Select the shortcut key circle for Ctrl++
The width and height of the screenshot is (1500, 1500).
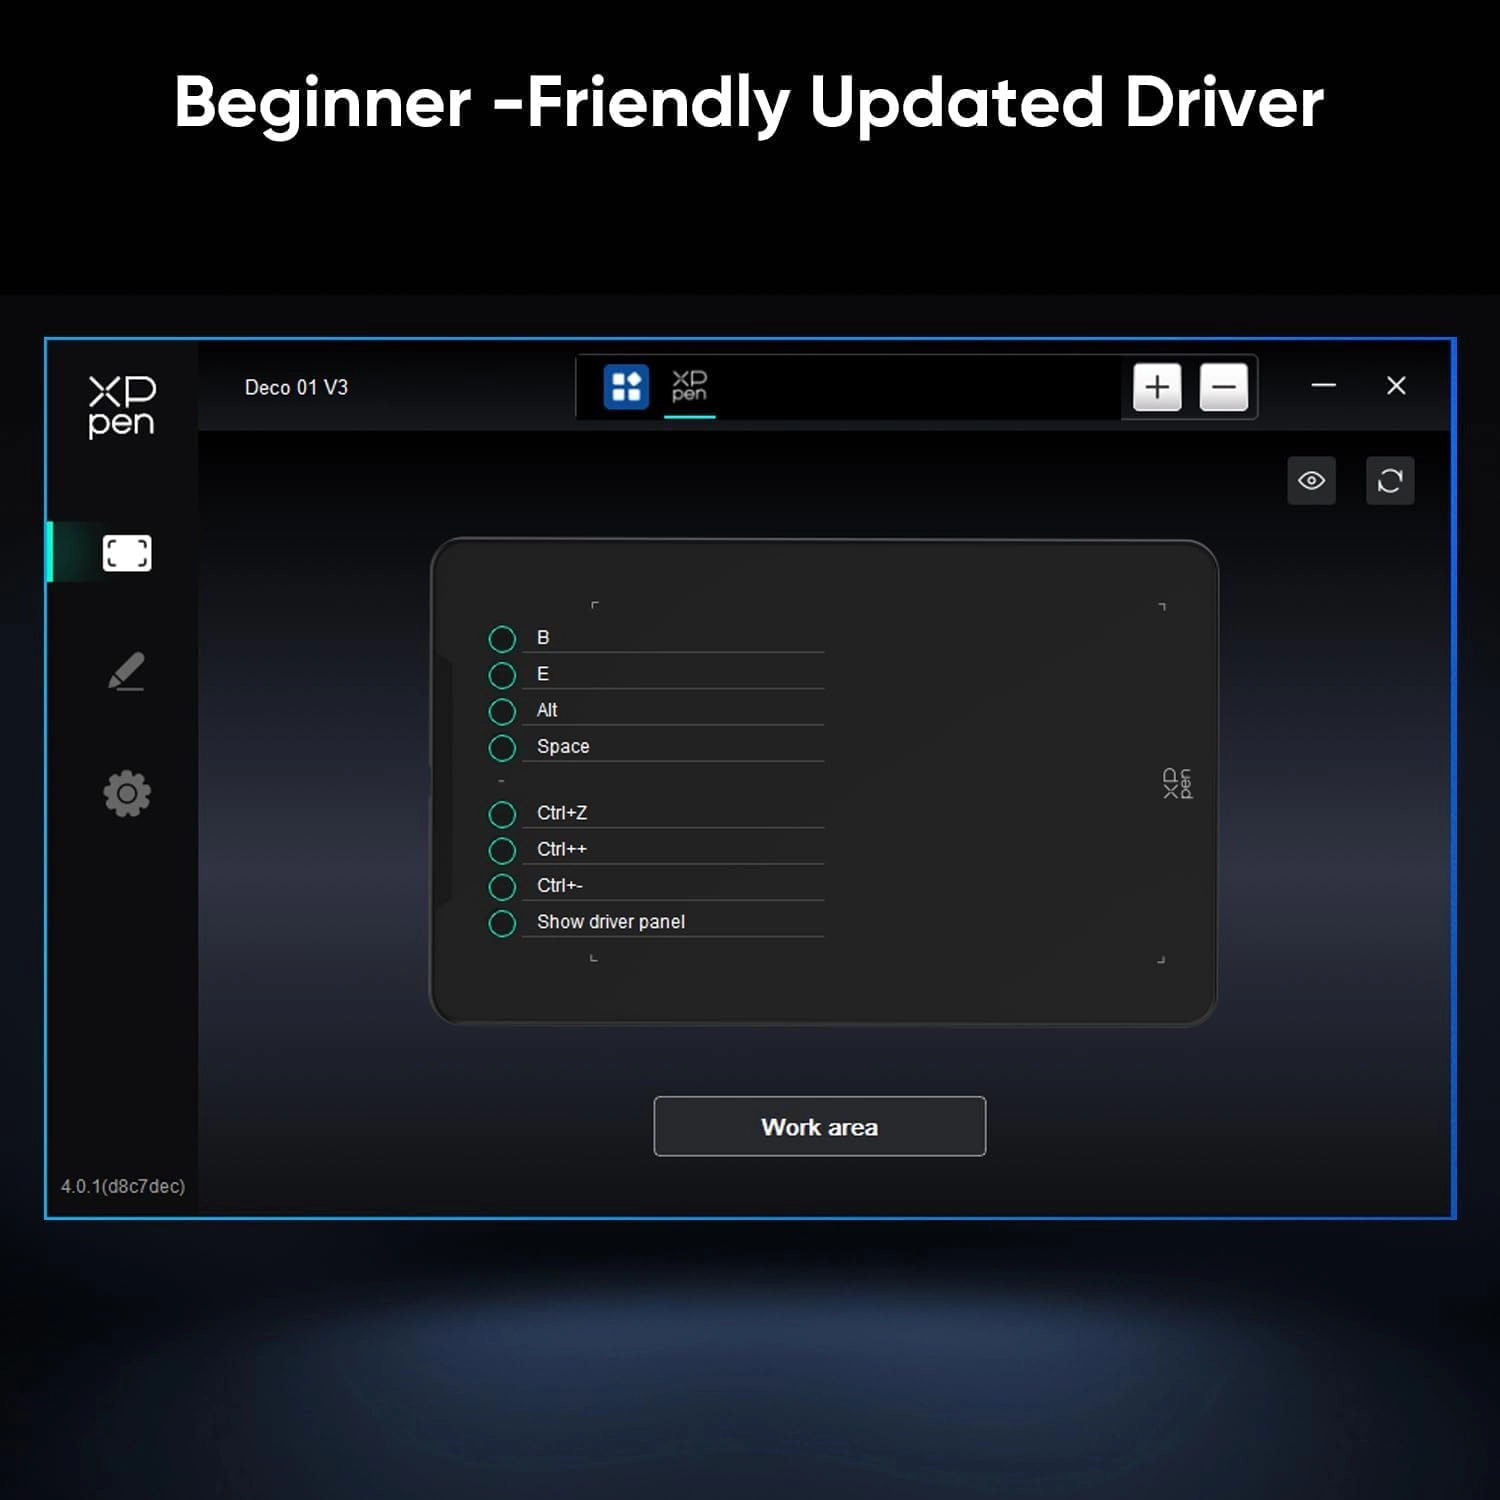[502, 851]
